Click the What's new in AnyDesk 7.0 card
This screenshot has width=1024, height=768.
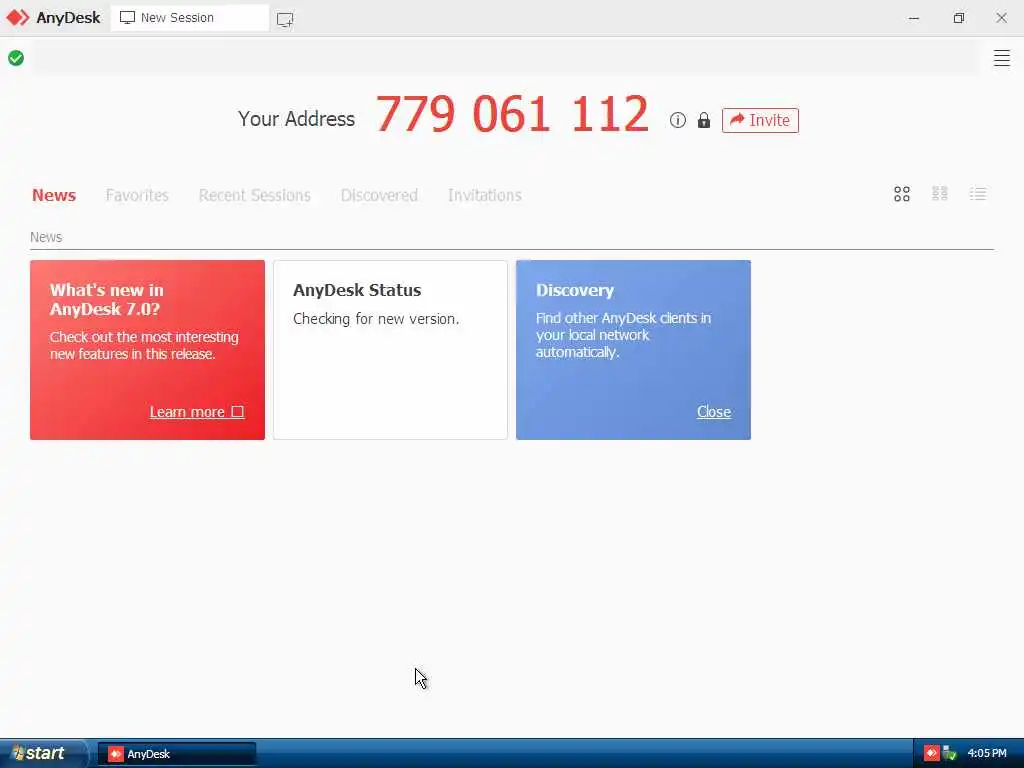pyautogui.click(x=148, y=350)
